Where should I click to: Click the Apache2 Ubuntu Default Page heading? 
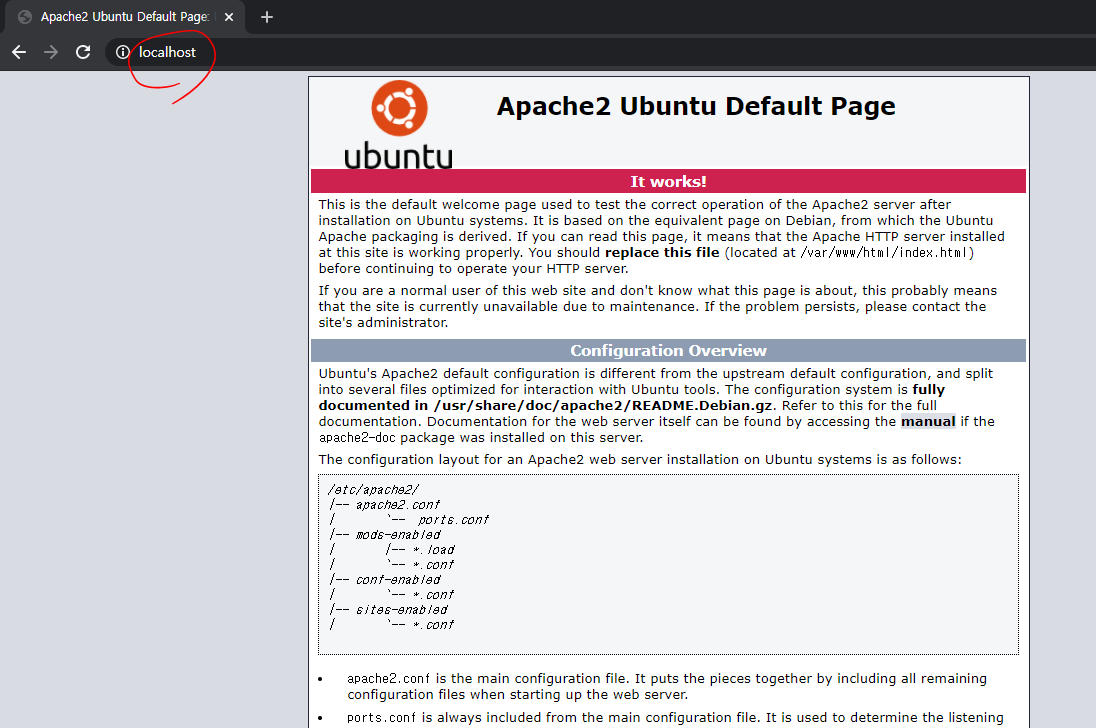click(696, 106)
